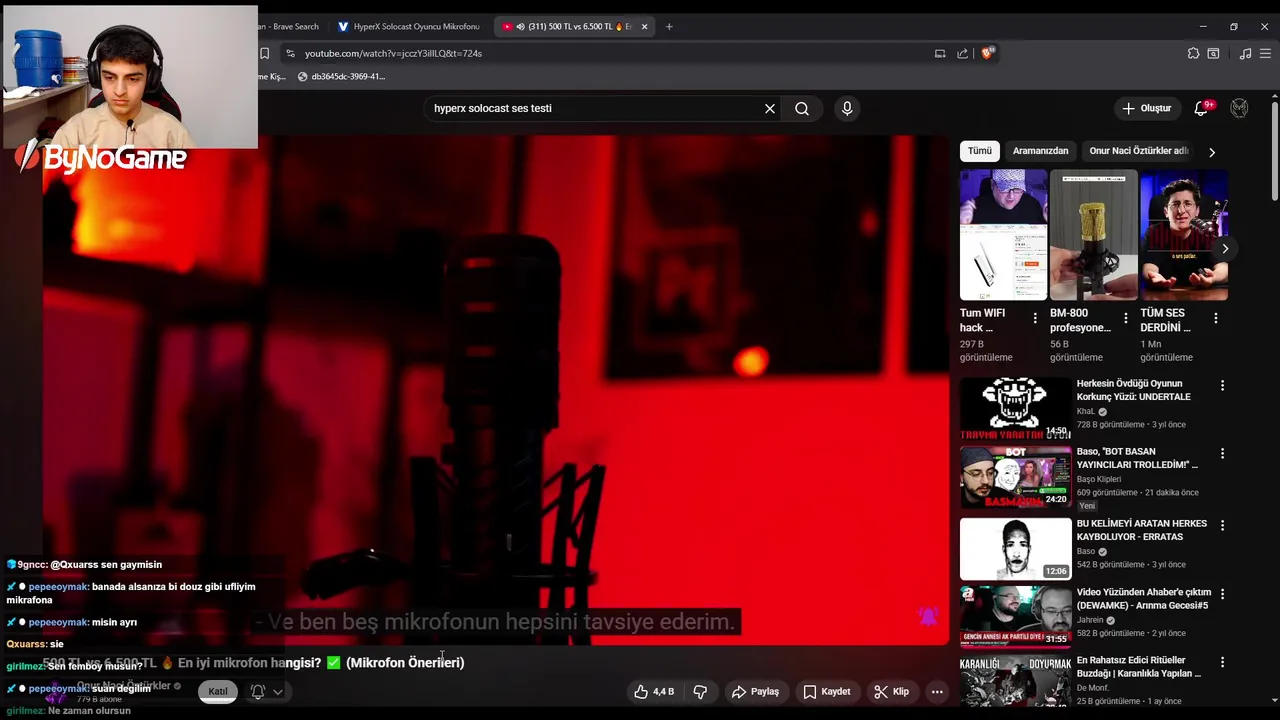Open the Brave wallet/sidebar panel icon
Screen dimensions: 1280x720
click(x=1213, y=53)
